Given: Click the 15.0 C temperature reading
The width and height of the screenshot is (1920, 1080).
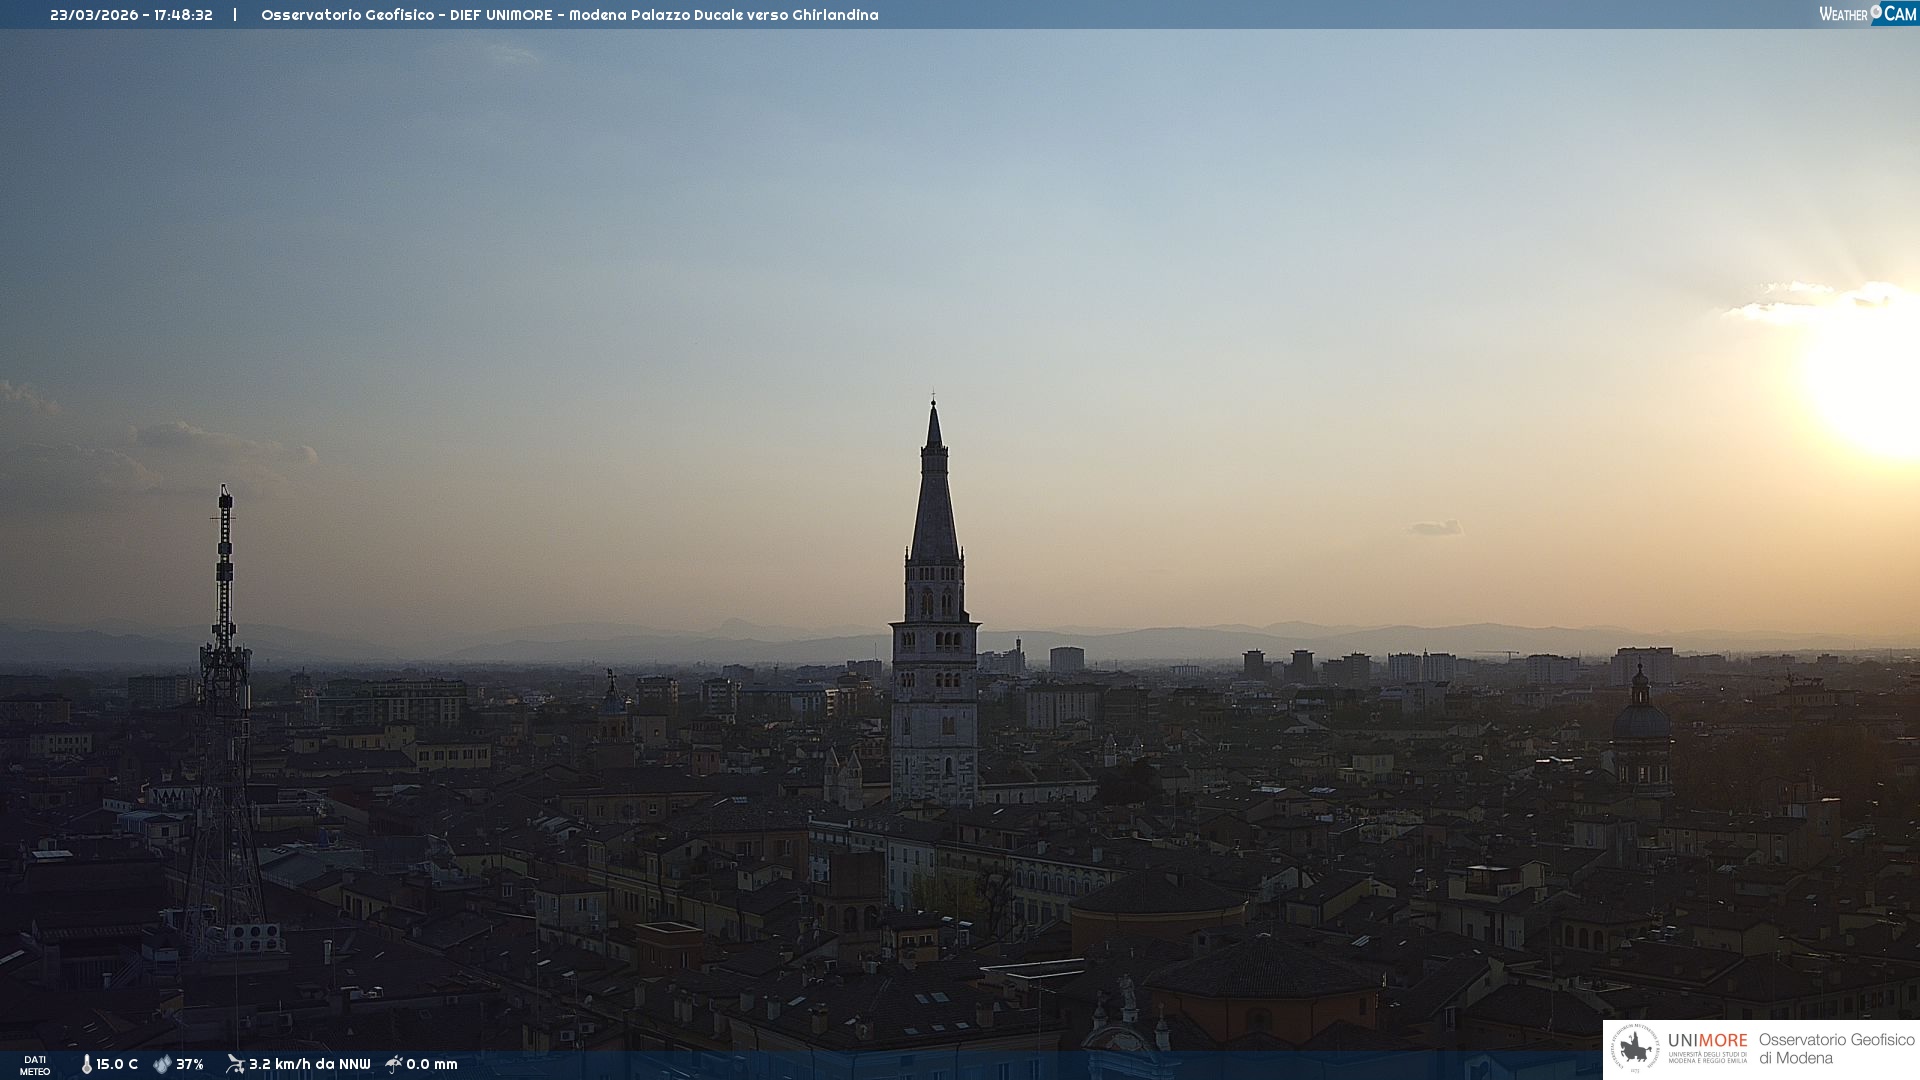Looking at the screenshot, I should tap(117, 1065).
